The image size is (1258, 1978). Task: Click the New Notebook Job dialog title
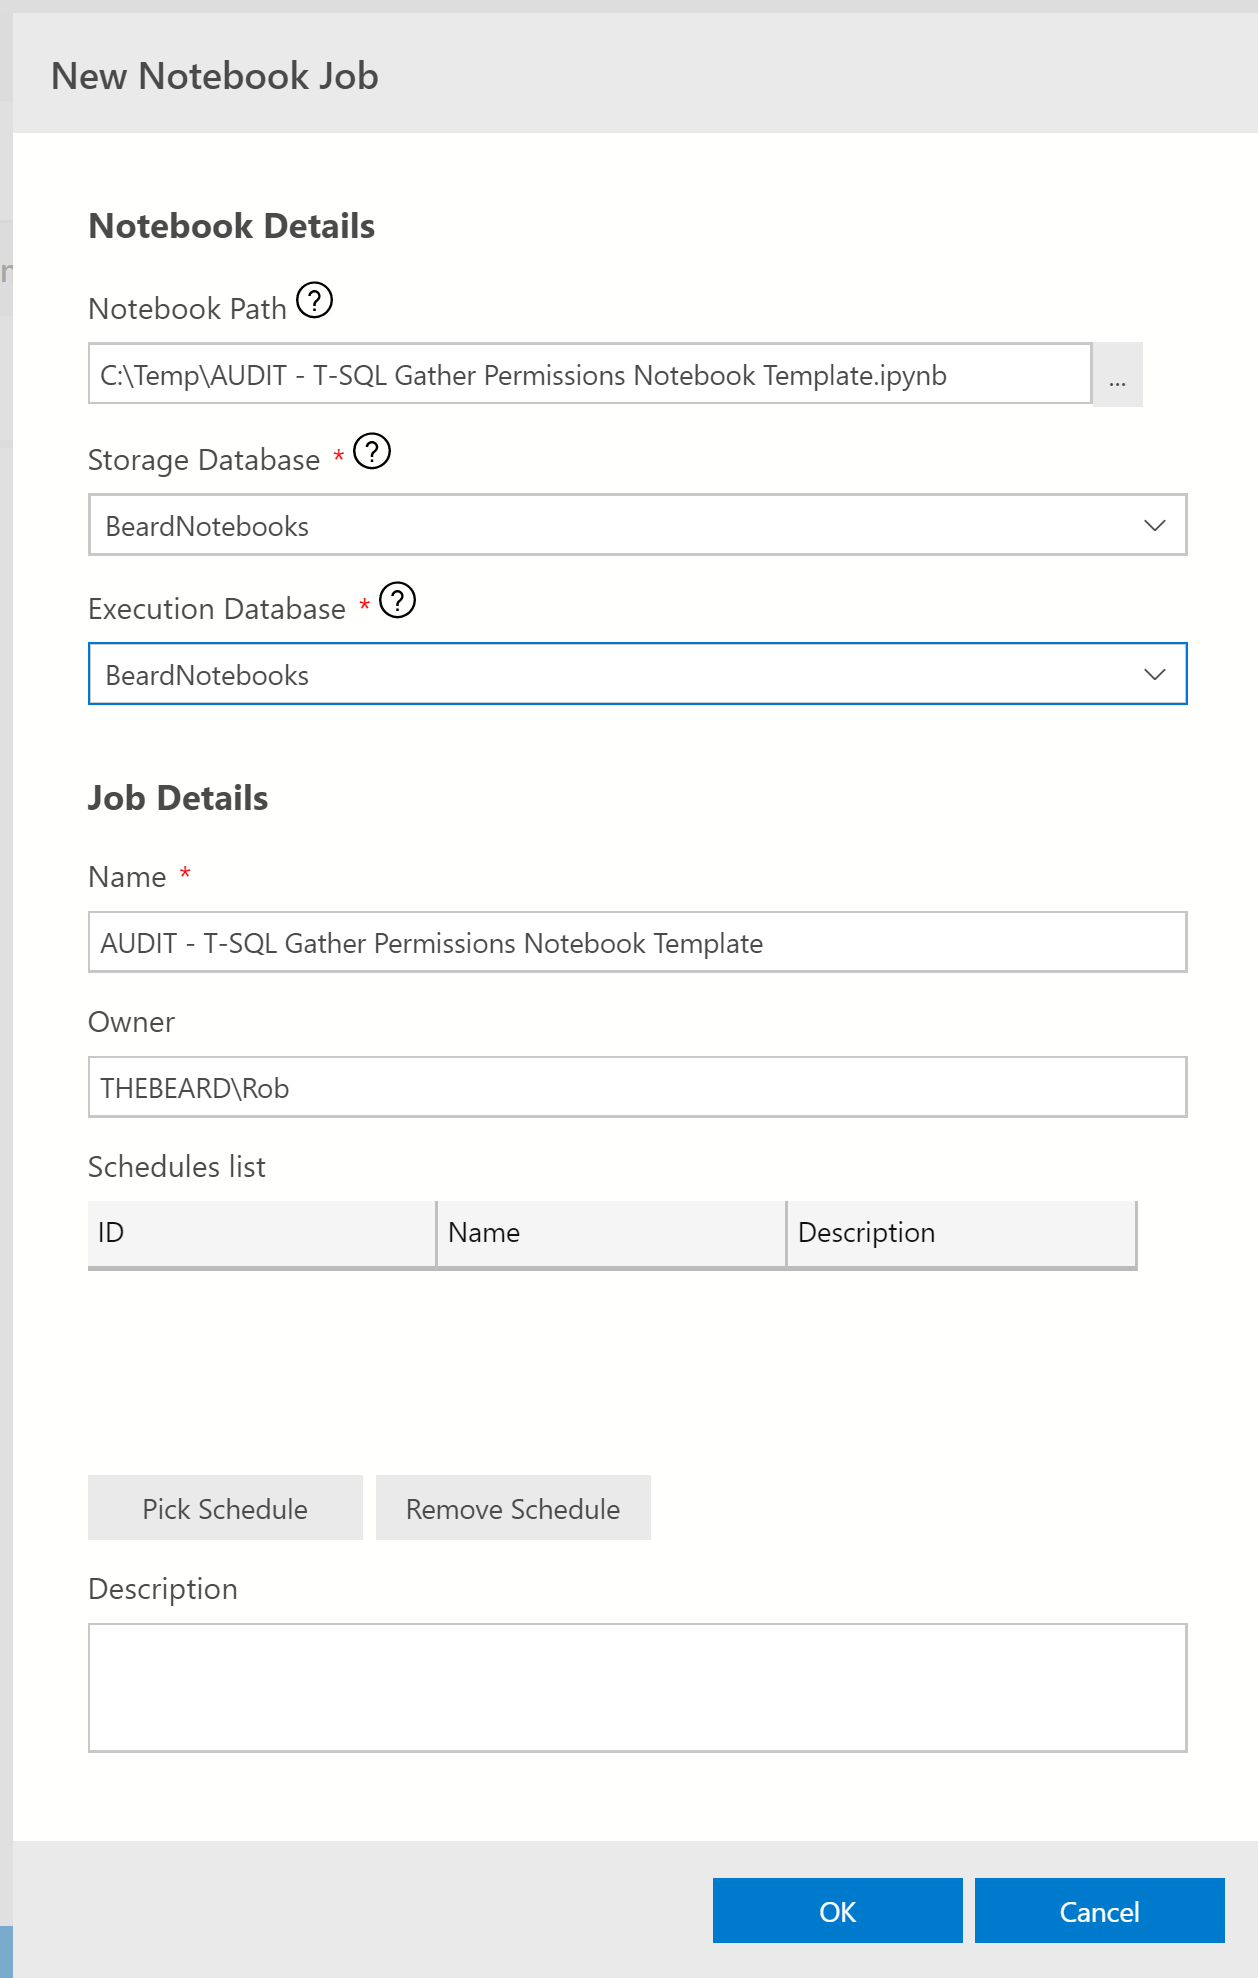coord(215,76)
